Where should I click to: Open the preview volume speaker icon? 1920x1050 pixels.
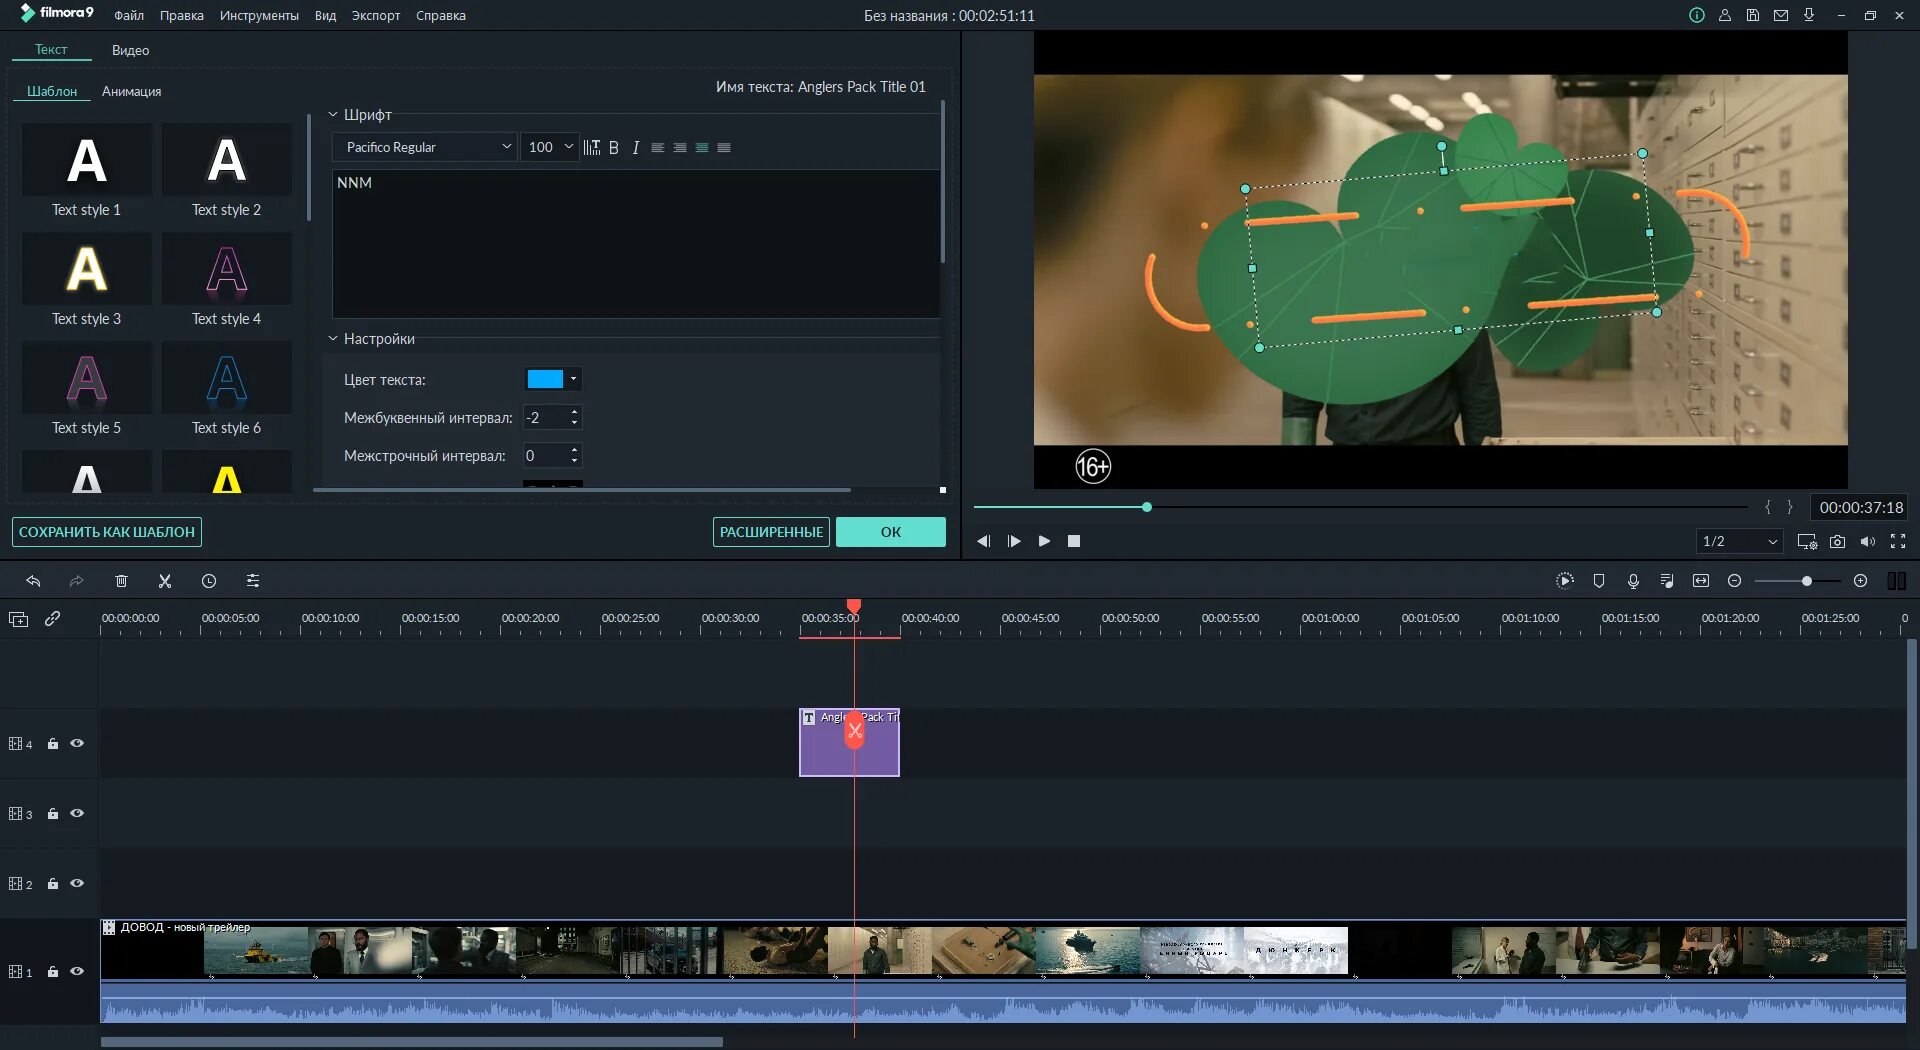(x=1868, y=541)
